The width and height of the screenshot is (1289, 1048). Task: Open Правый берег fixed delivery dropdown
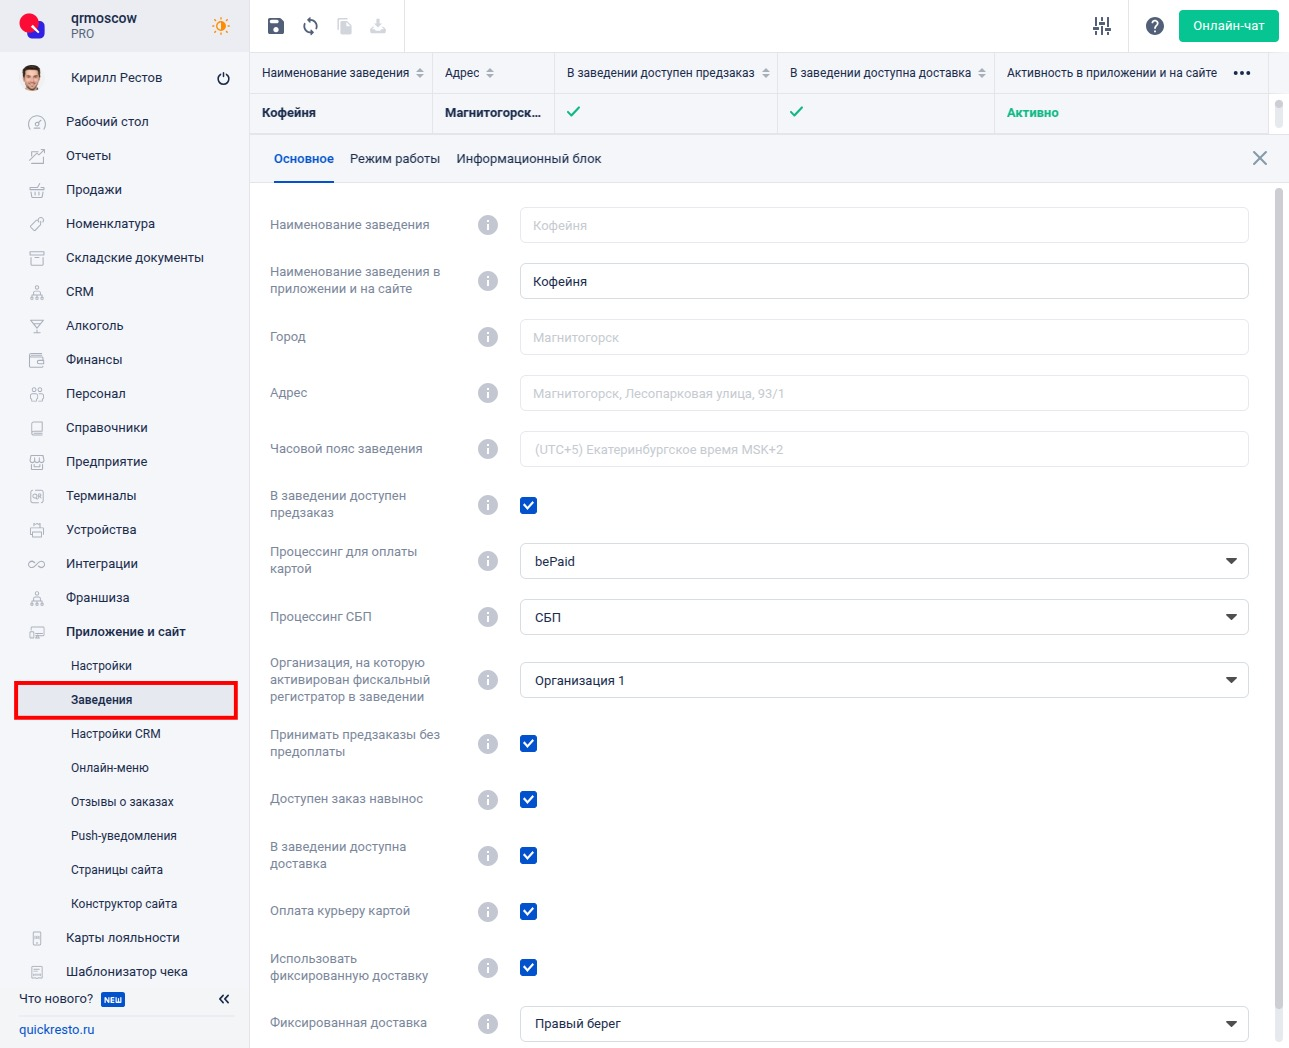[884, 1023]
